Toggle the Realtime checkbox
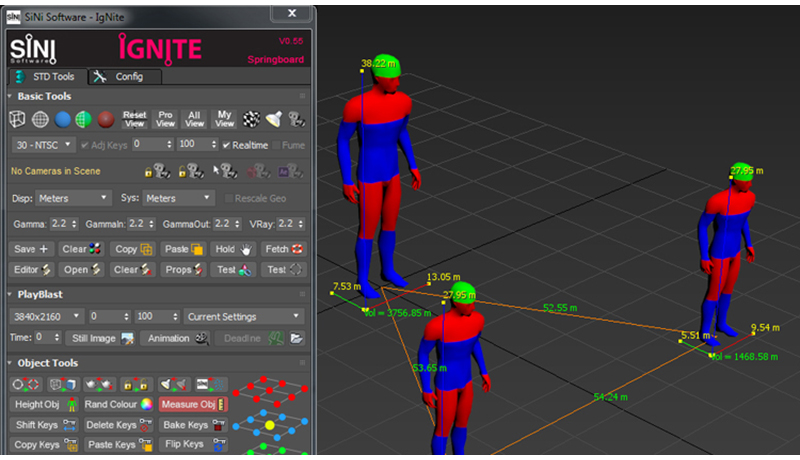 [227, 145]
